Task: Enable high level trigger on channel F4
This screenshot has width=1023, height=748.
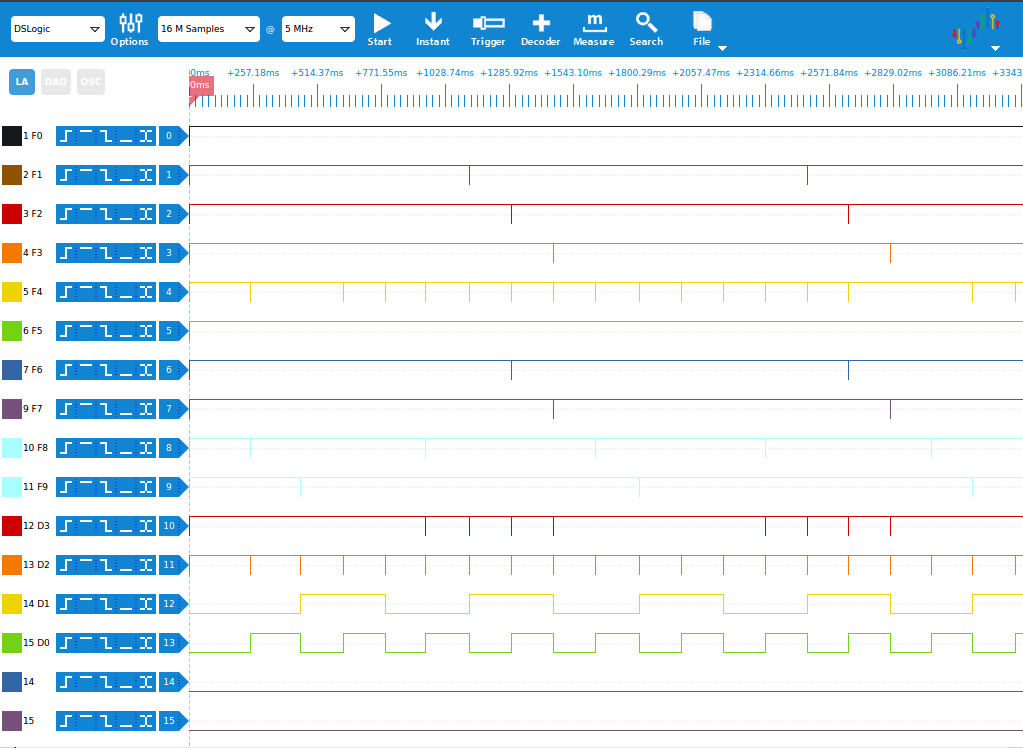Action: click(86, 292)
